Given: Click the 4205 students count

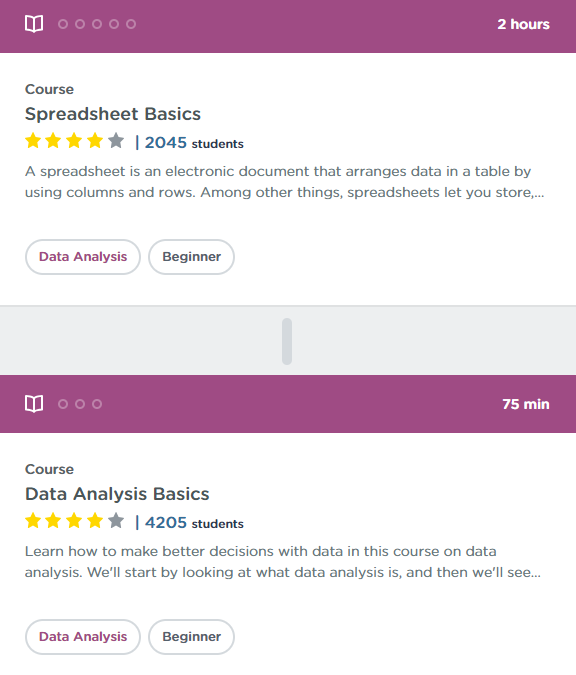Looking at the screenshot, I should [194, 523].
